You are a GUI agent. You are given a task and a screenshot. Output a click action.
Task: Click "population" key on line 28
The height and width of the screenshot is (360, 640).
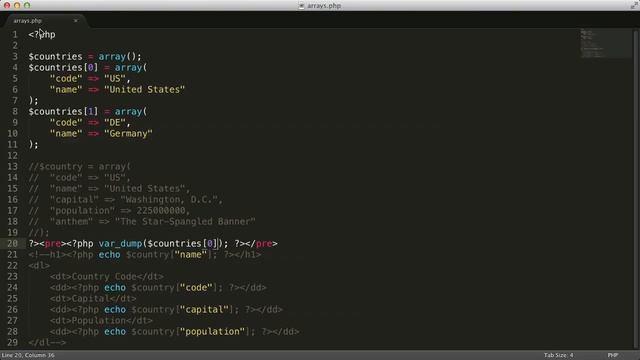pos(213,332)
